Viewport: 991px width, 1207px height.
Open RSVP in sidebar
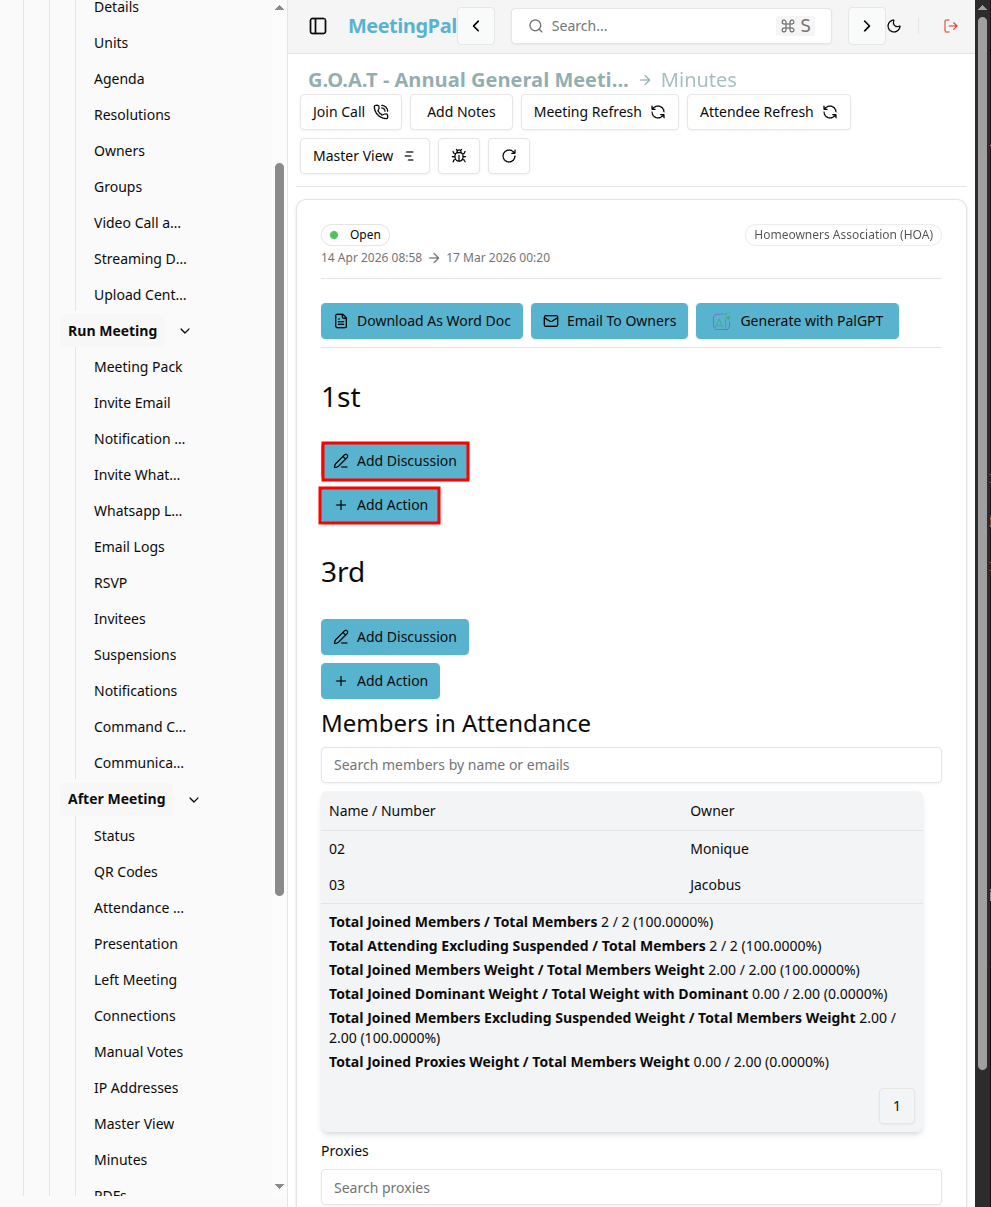click(x=110, y=583)
